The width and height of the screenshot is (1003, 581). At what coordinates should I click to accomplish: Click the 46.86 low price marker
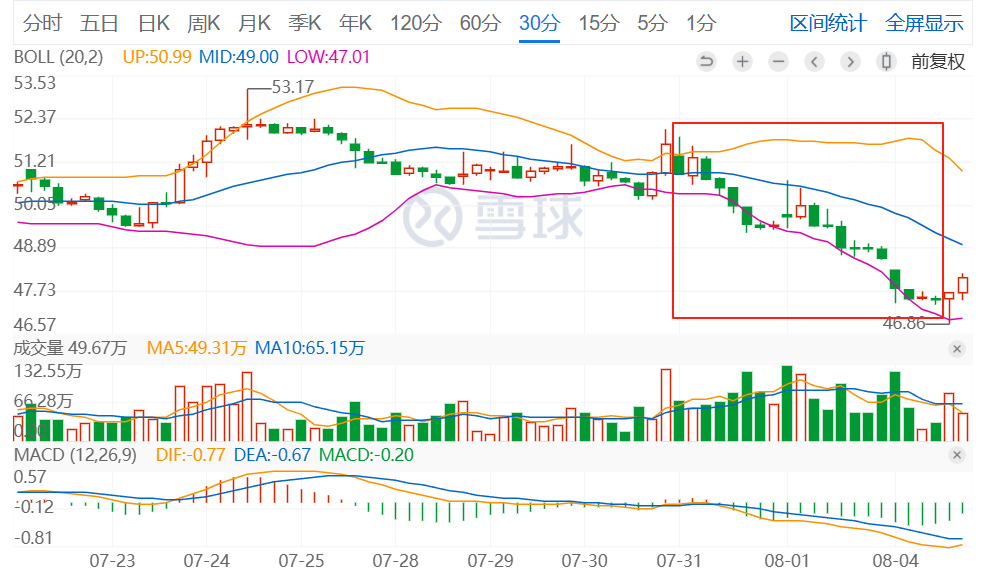click(904, 323)
